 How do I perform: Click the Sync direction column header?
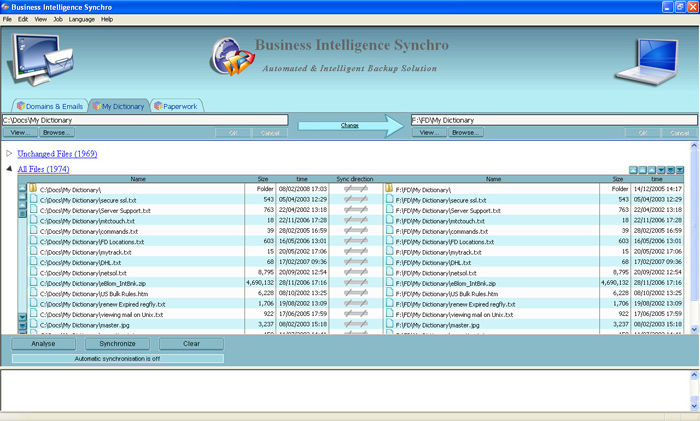(x=355, y=179)
